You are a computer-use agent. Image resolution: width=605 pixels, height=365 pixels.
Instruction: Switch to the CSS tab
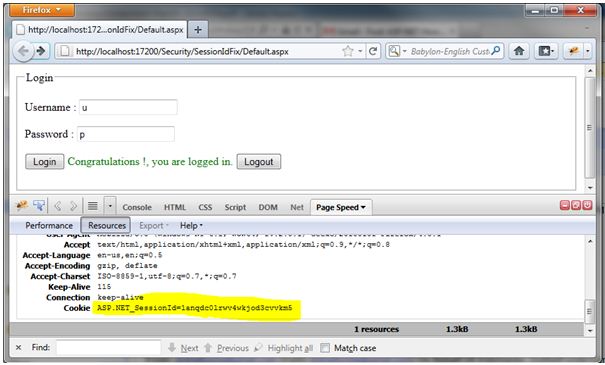tap(205, 207)
